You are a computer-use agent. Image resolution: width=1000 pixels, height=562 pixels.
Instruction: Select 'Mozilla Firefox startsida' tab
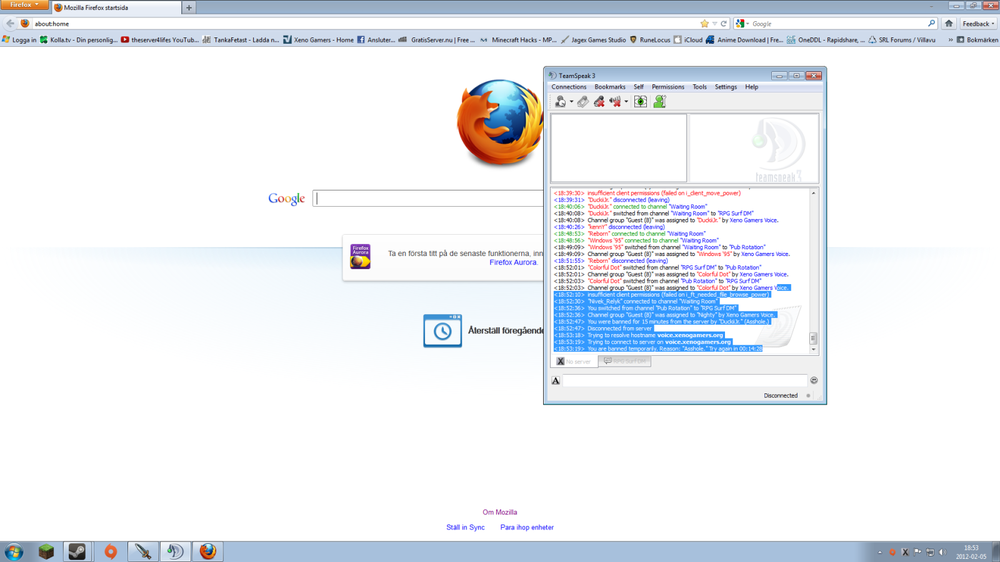[116, 8]
